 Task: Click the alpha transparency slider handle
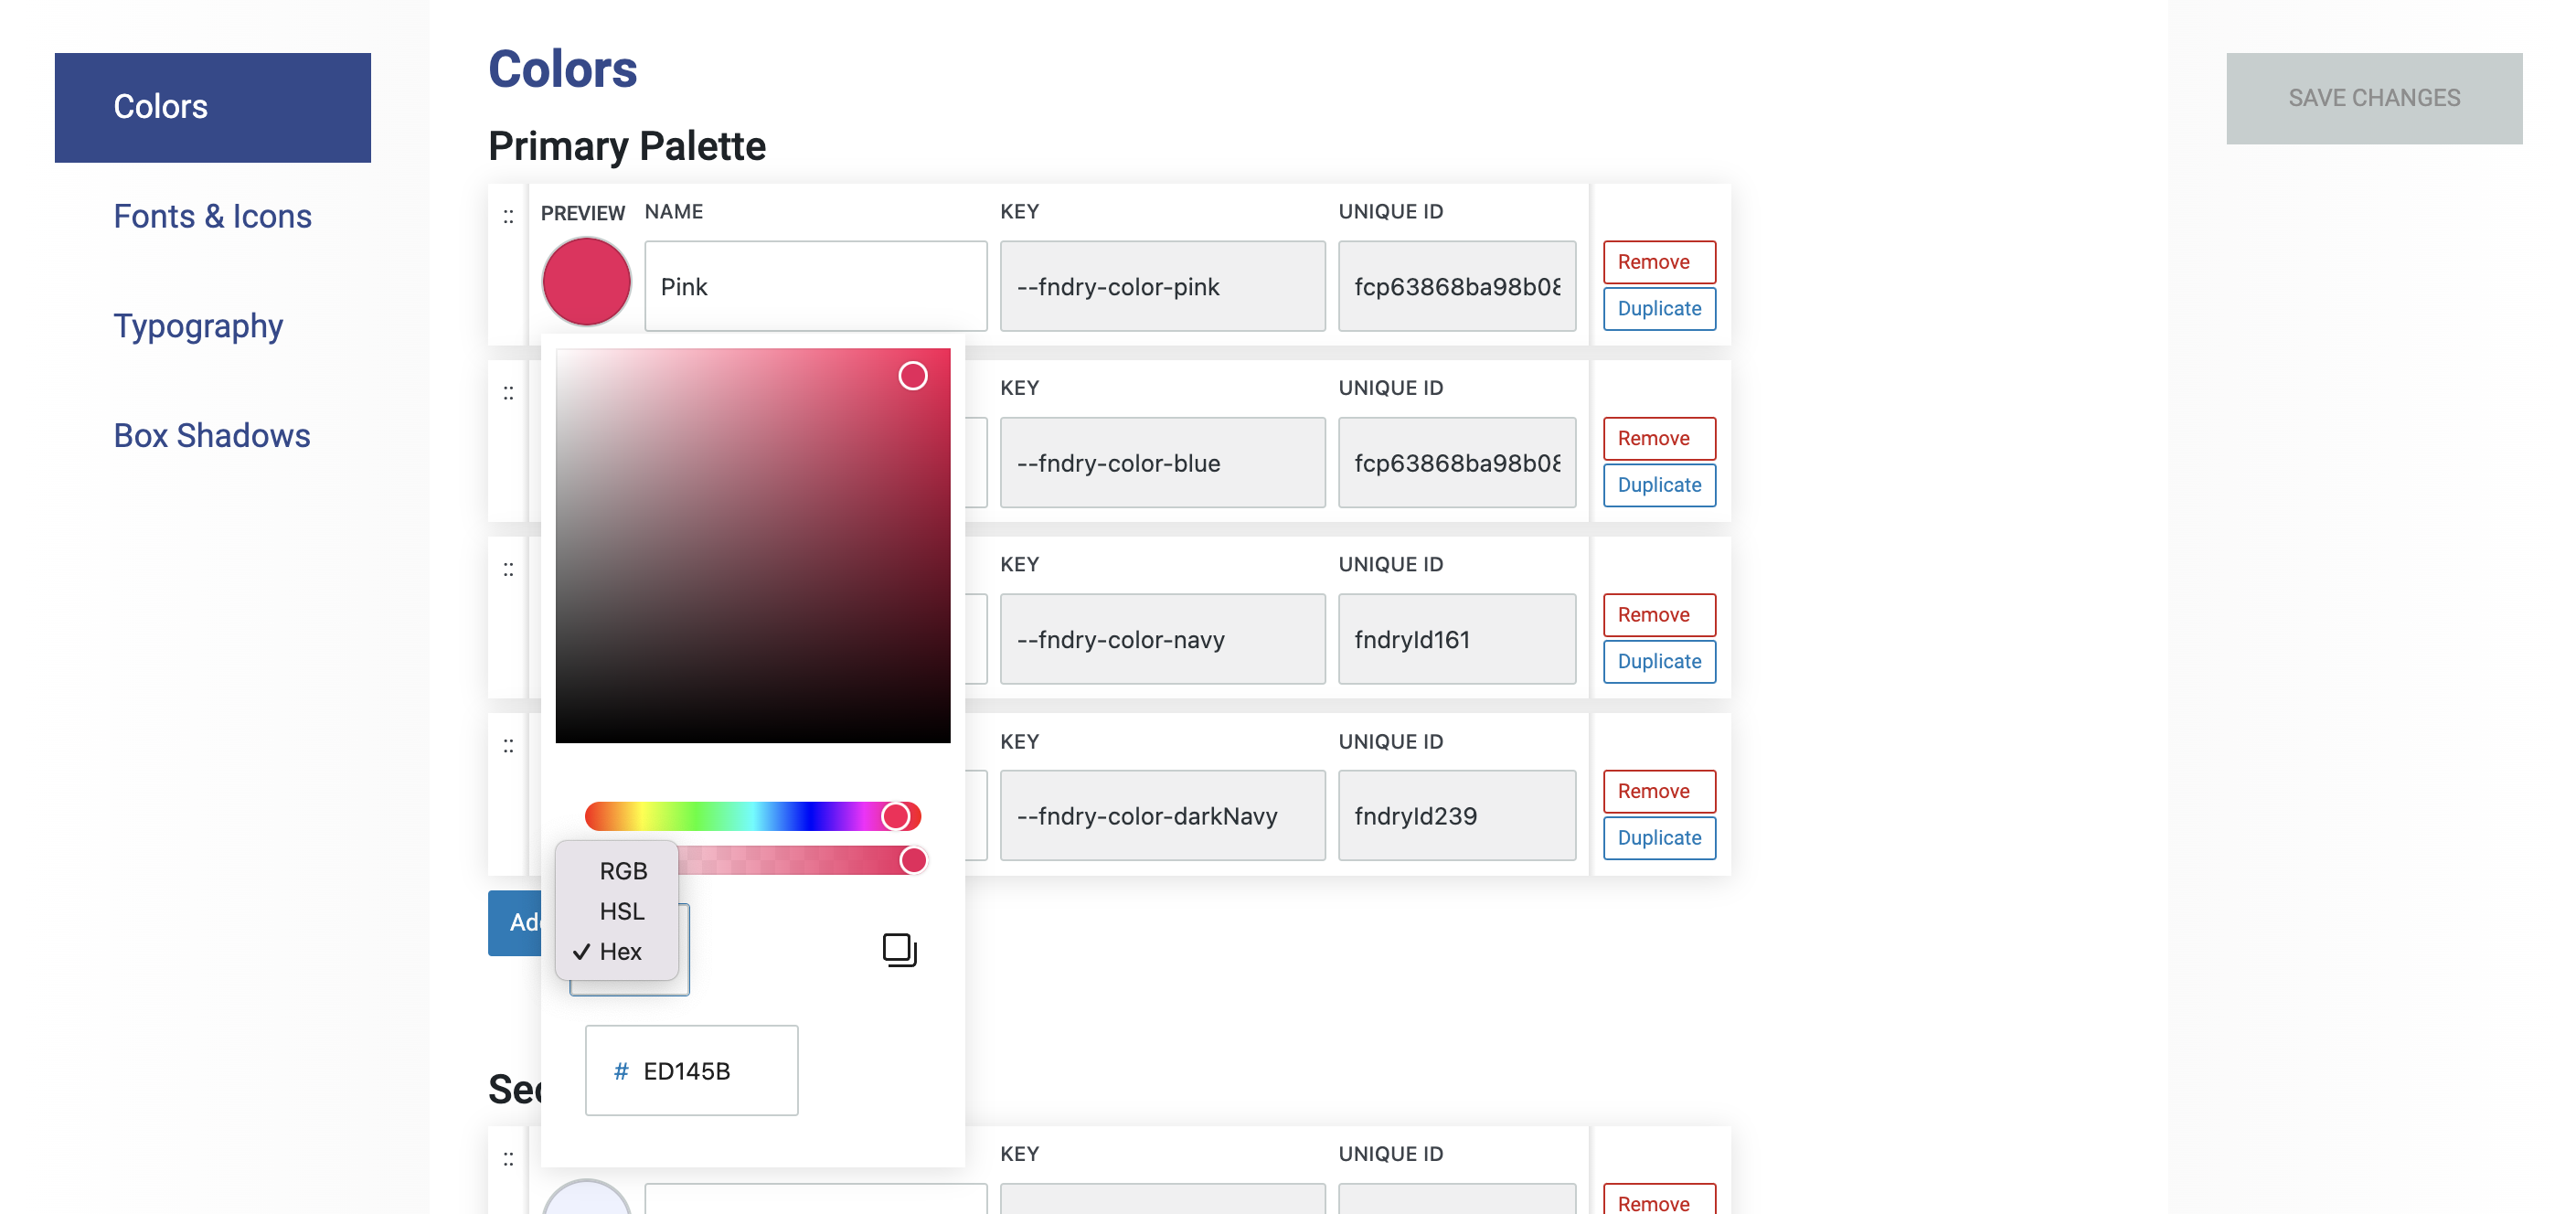912,860
